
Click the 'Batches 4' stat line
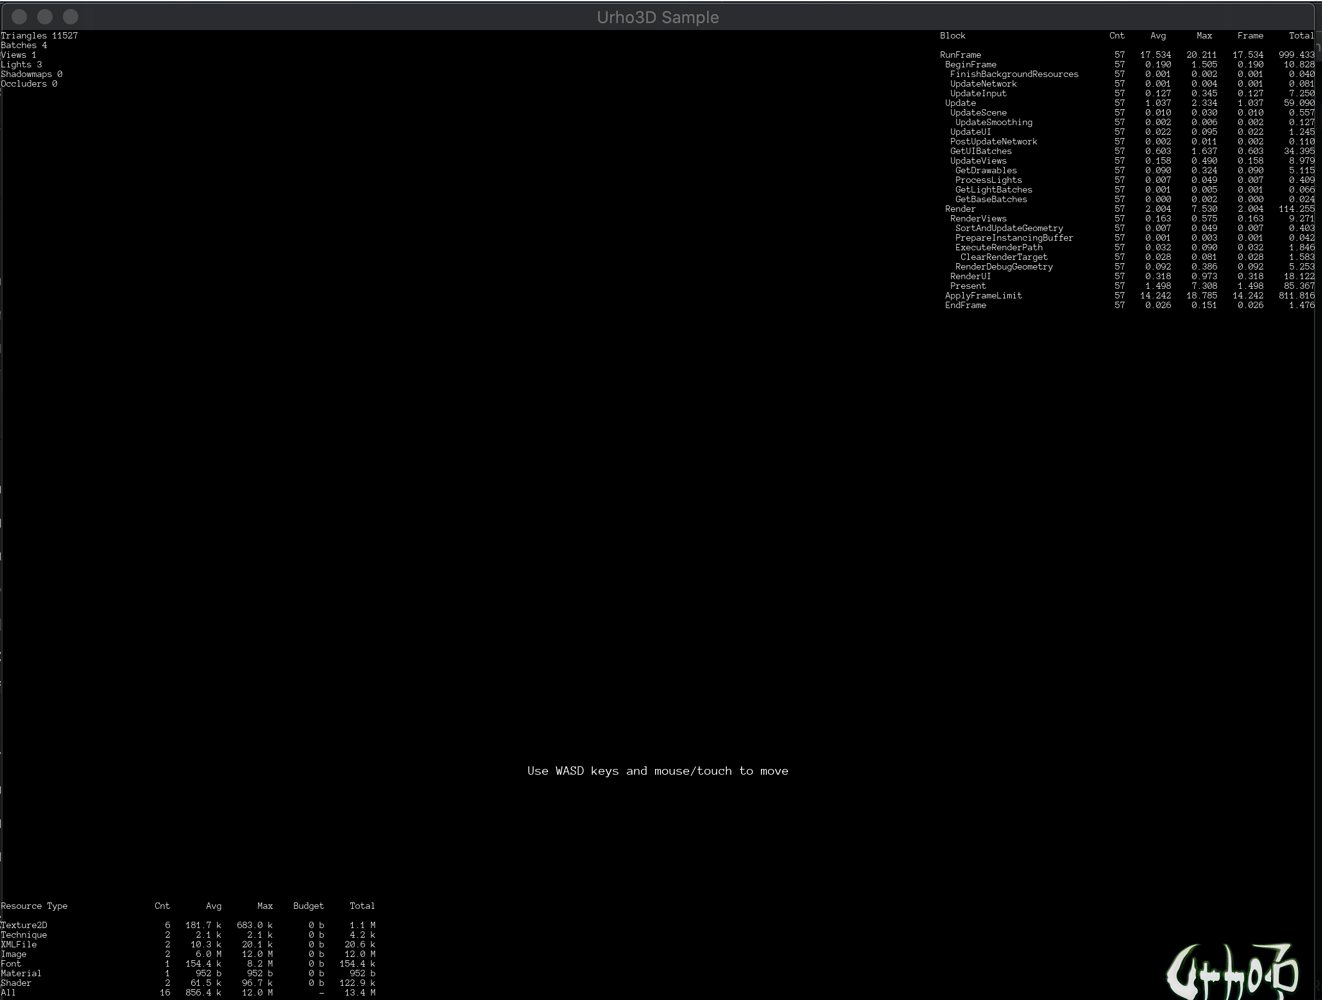click(24, 45)
